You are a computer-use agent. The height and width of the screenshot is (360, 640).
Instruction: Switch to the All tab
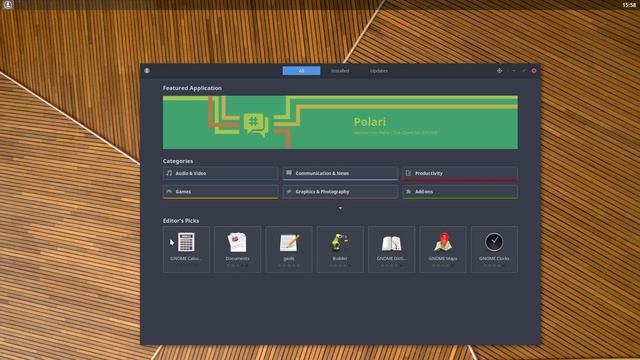[301, 71]
